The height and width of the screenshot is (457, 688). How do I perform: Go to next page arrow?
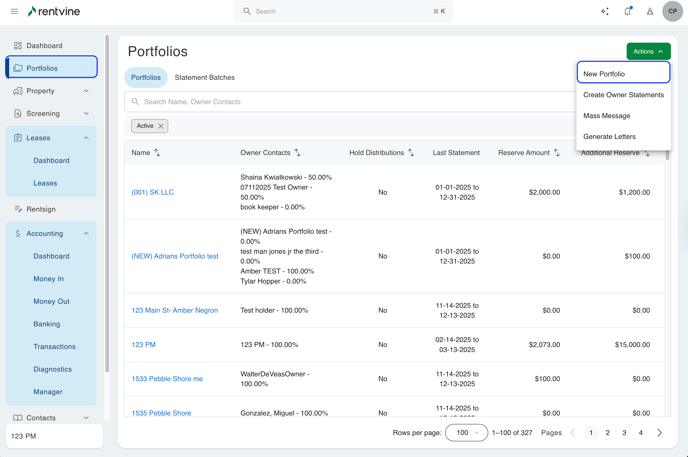(659, 433)
